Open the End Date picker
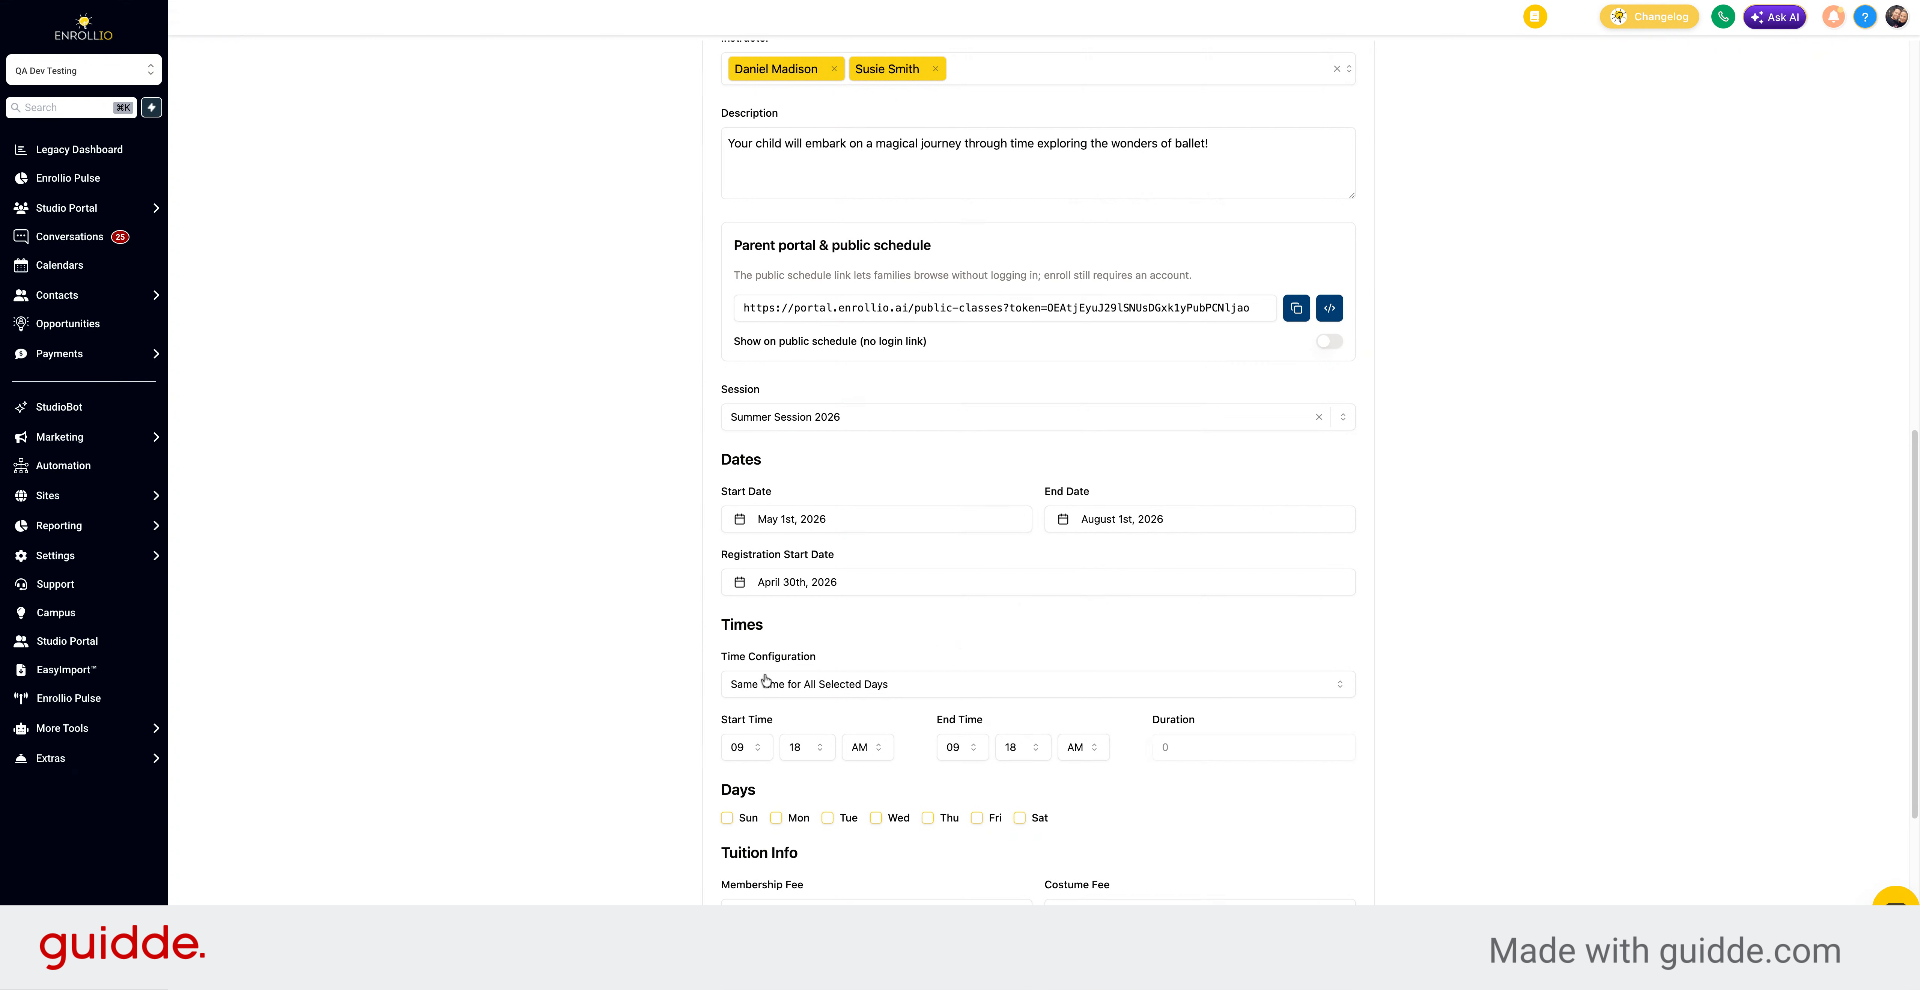 click(x=1200, y=519)
